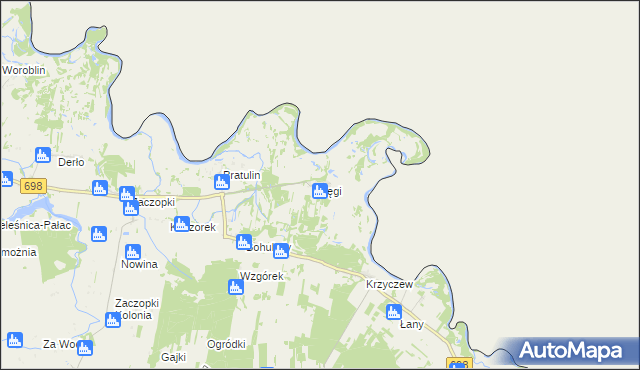
Task: Click the road 698 shield near Derło
Action: coord(33,186)
